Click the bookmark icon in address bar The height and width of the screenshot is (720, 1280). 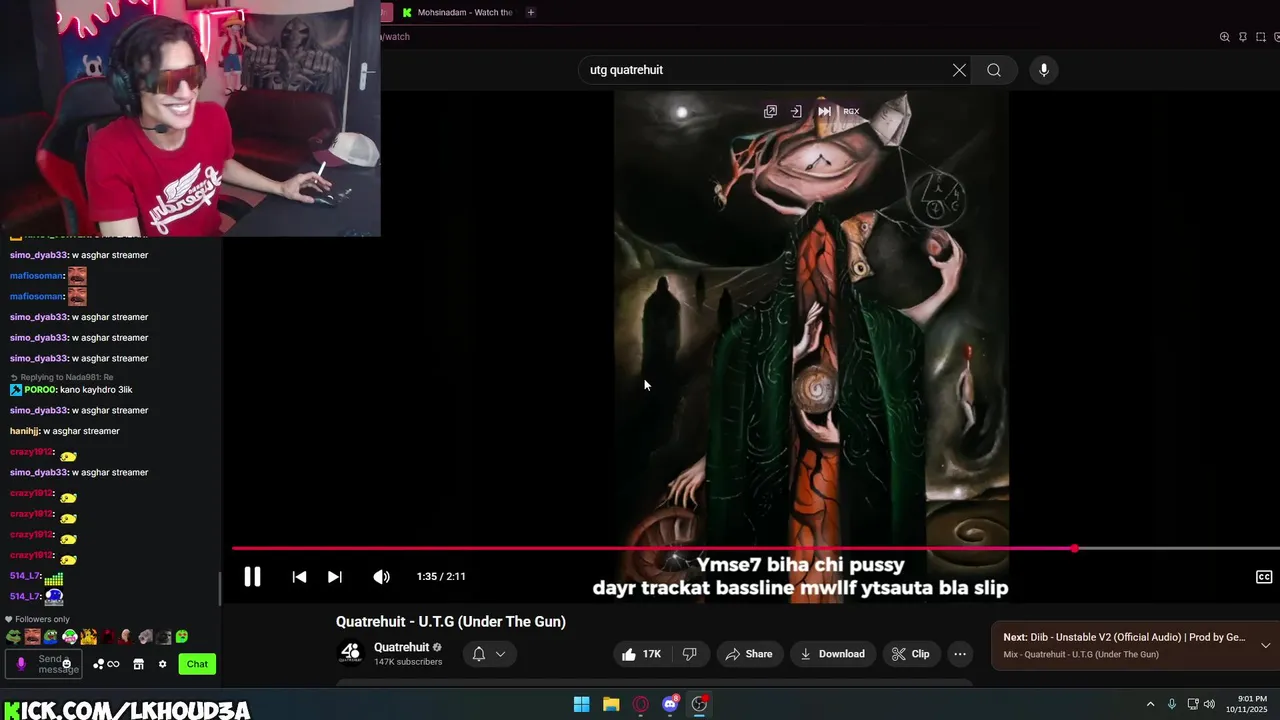(x=1243, y=37)
